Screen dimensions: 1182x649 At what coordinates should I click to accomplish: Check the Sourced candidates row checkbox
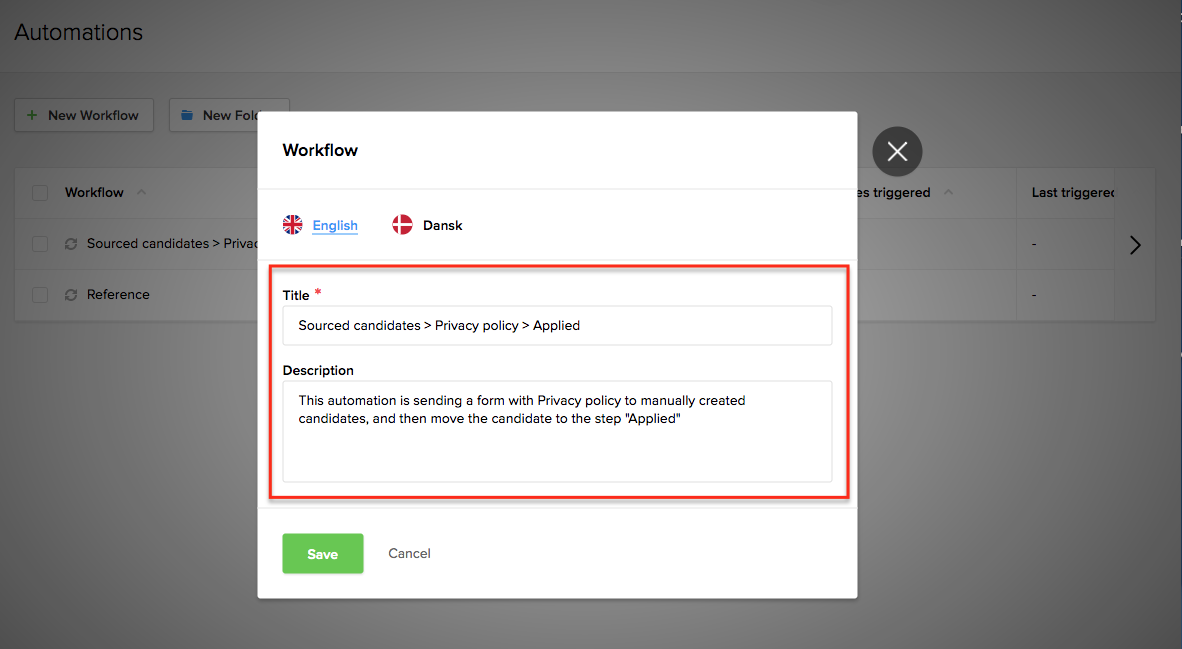[40, 244]
